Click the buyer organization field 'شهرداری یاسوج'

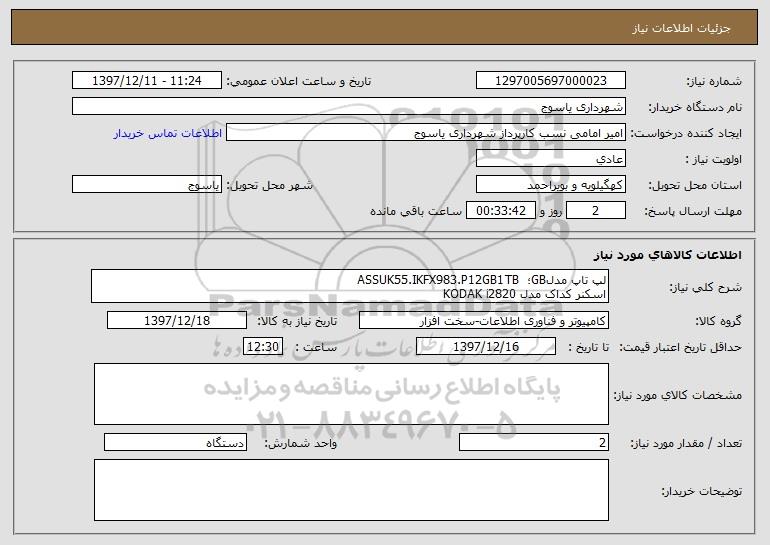[x=349, y=107]
